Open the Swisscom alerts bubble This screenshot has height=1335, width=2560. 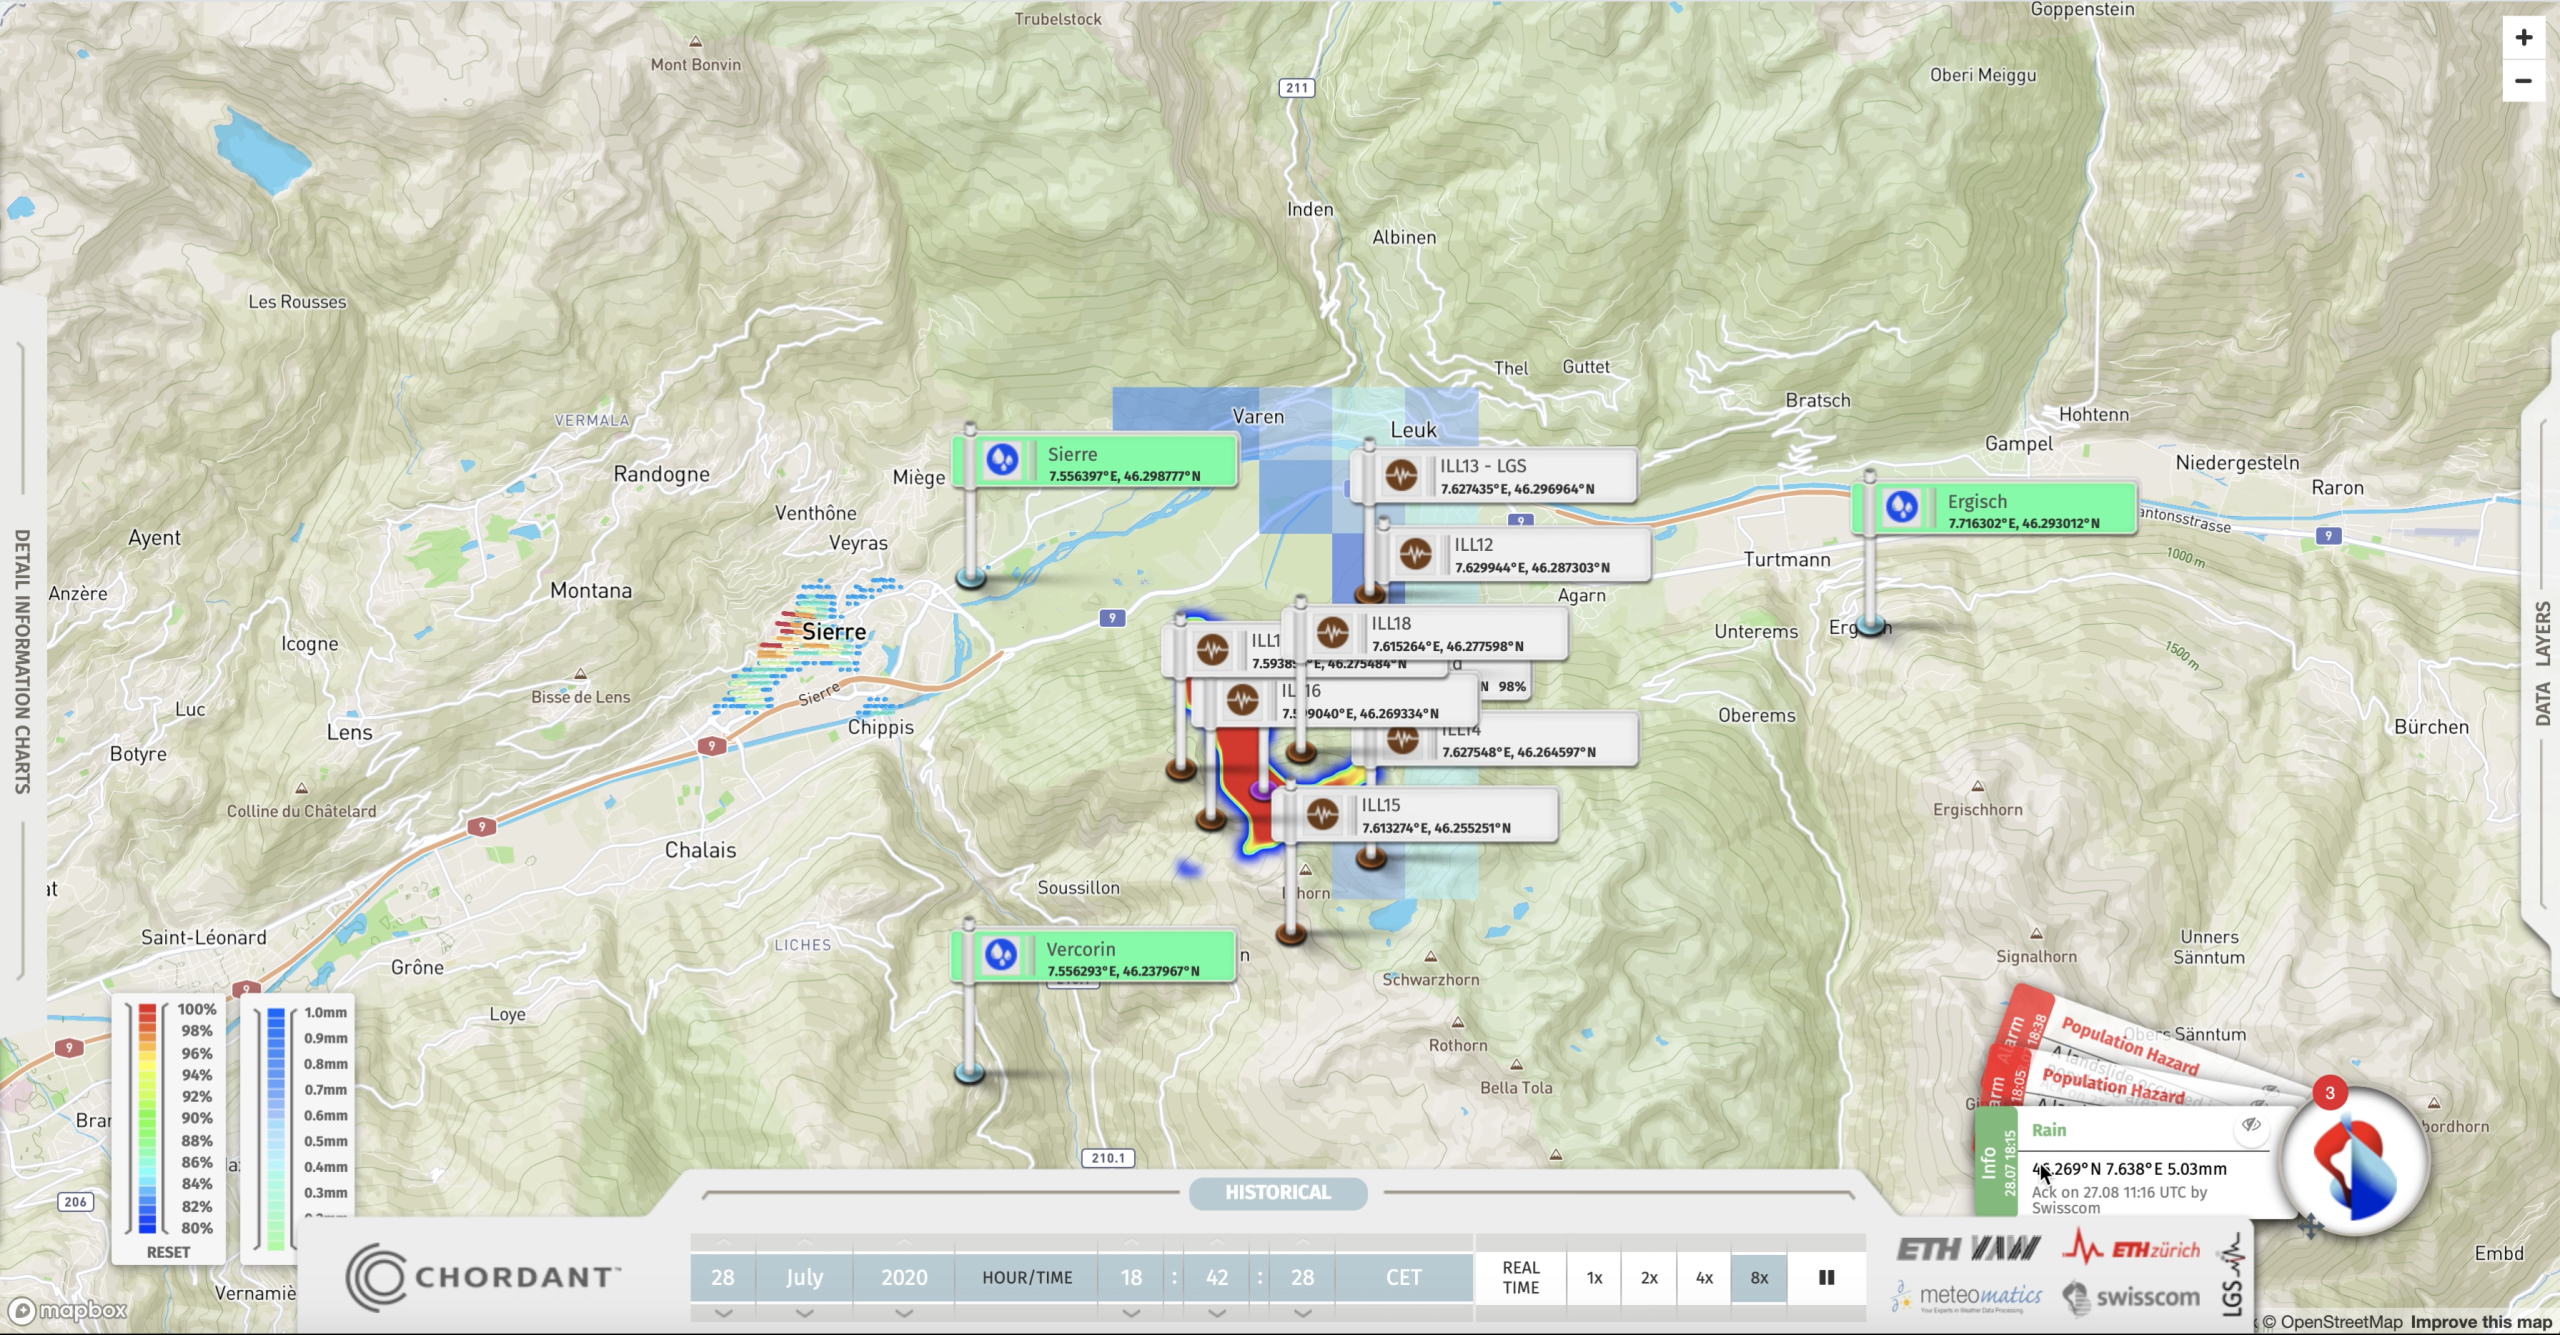(x=2356, y=1163)
